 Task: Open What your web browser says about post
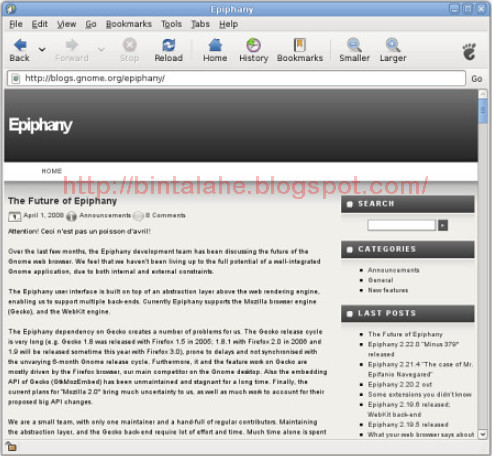421,434
